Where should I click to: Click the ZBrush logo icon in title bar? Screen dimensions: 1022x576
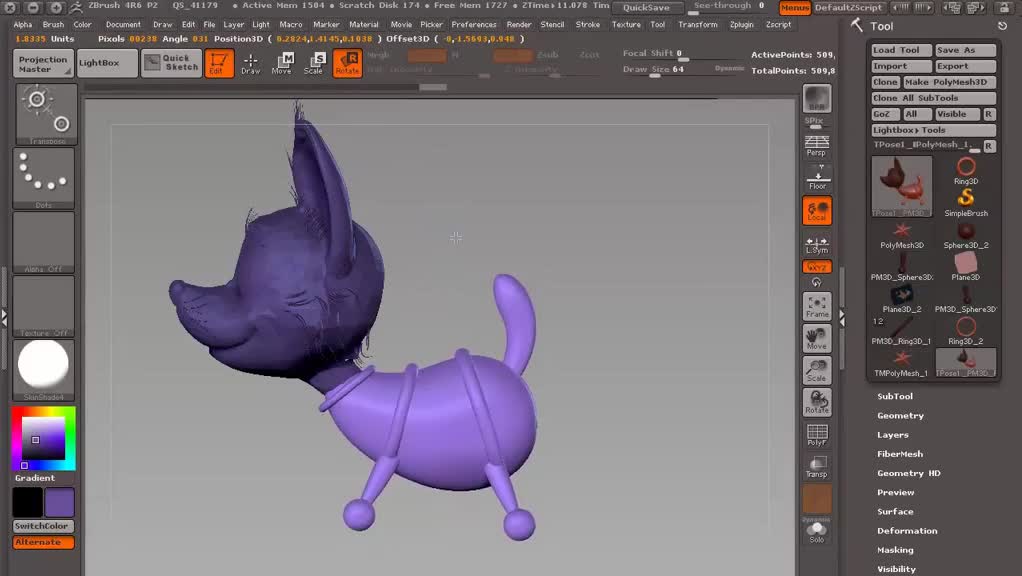coord(76,7)
